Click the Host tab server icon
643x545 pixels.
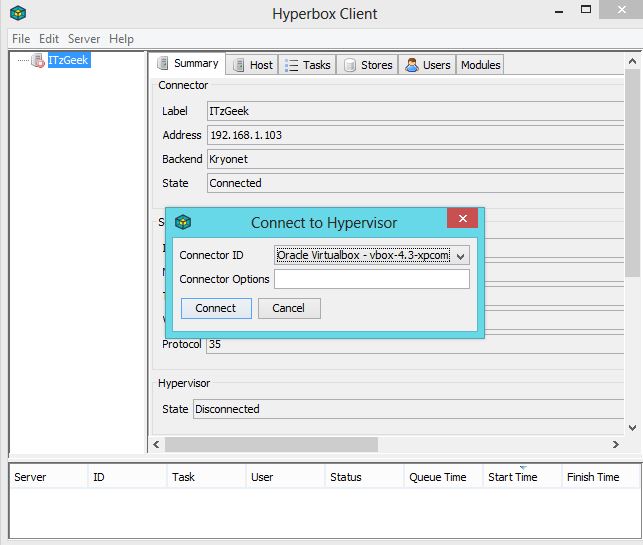click(x=239, y=65)
